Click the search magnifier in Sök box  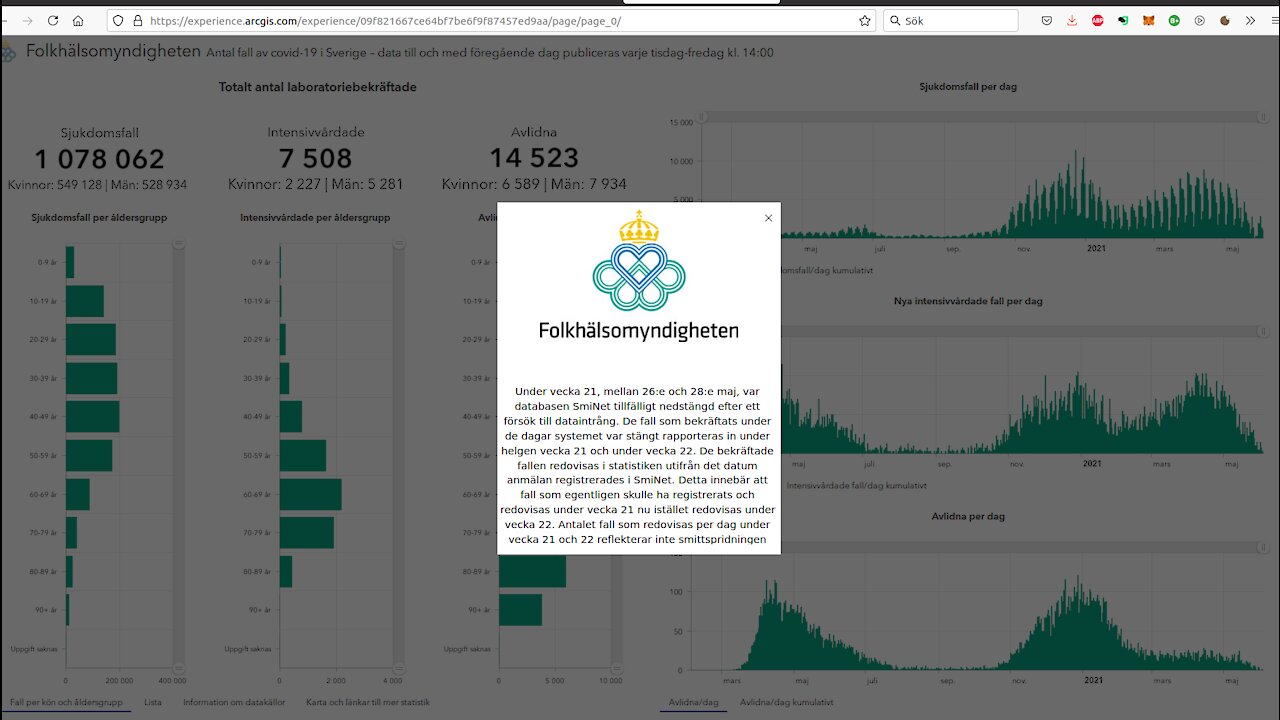point(895,20)
